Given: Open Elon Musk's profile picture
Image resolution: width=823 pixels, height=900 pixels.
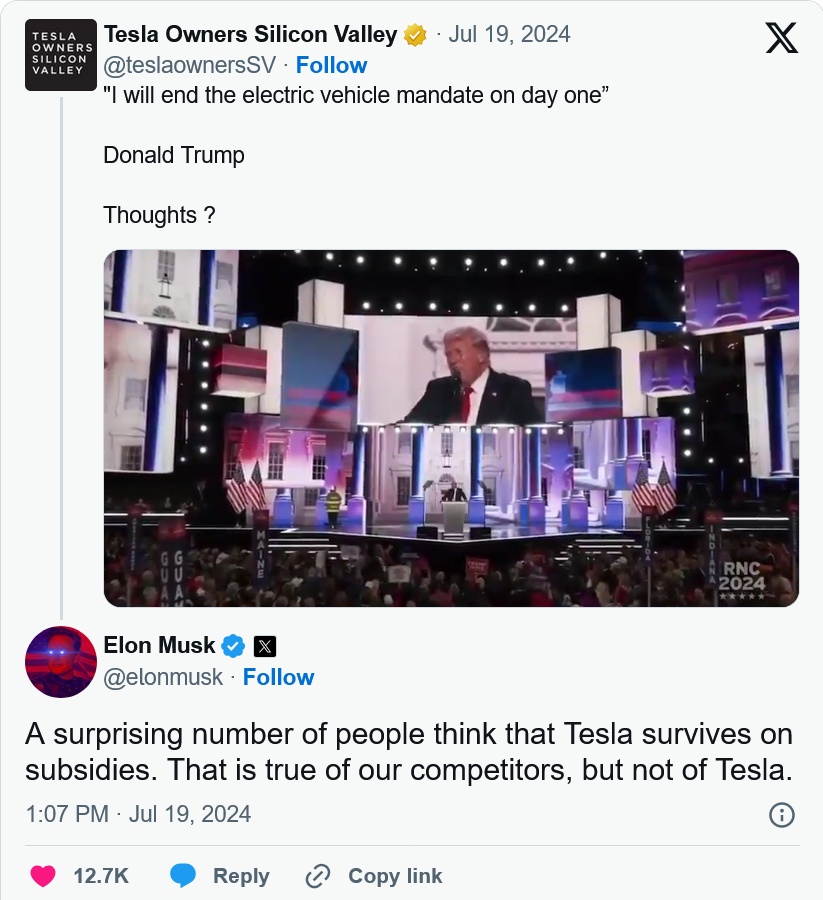Looking at the screenshot, I should [x=61, y=662].
